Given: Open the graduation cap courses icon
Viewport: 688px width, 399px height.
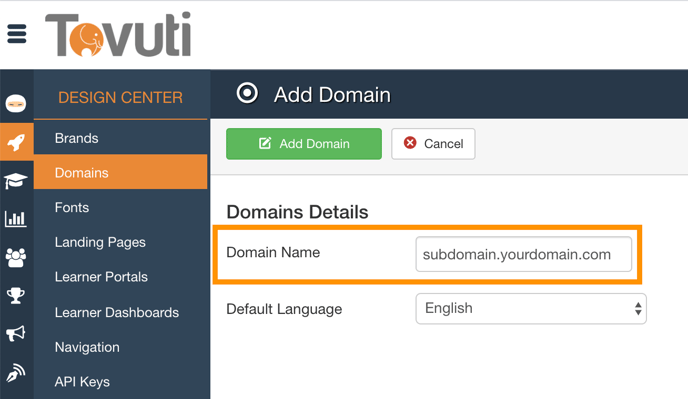Looking at the screenshot, I should (x=16, y=180).
